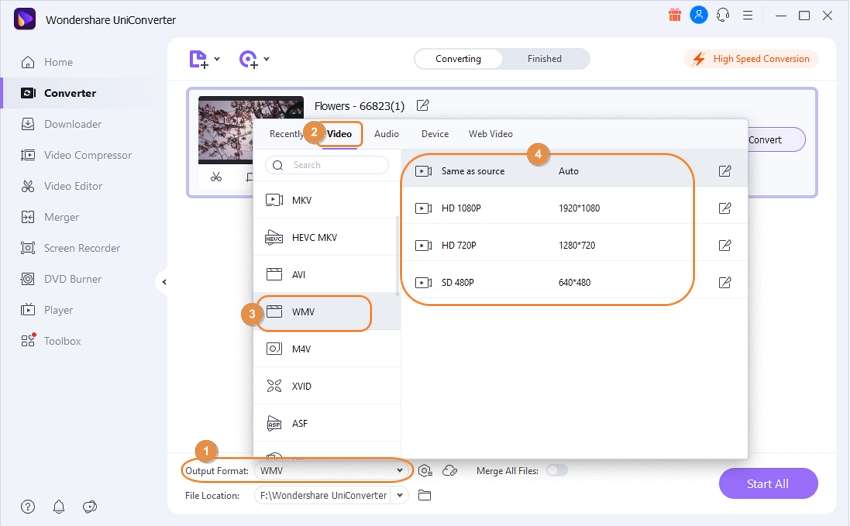Image resolution: width=850 pixels, height=526 pixels.
Task: Edit the Same as source preset settings
Action: click(725, 171)
